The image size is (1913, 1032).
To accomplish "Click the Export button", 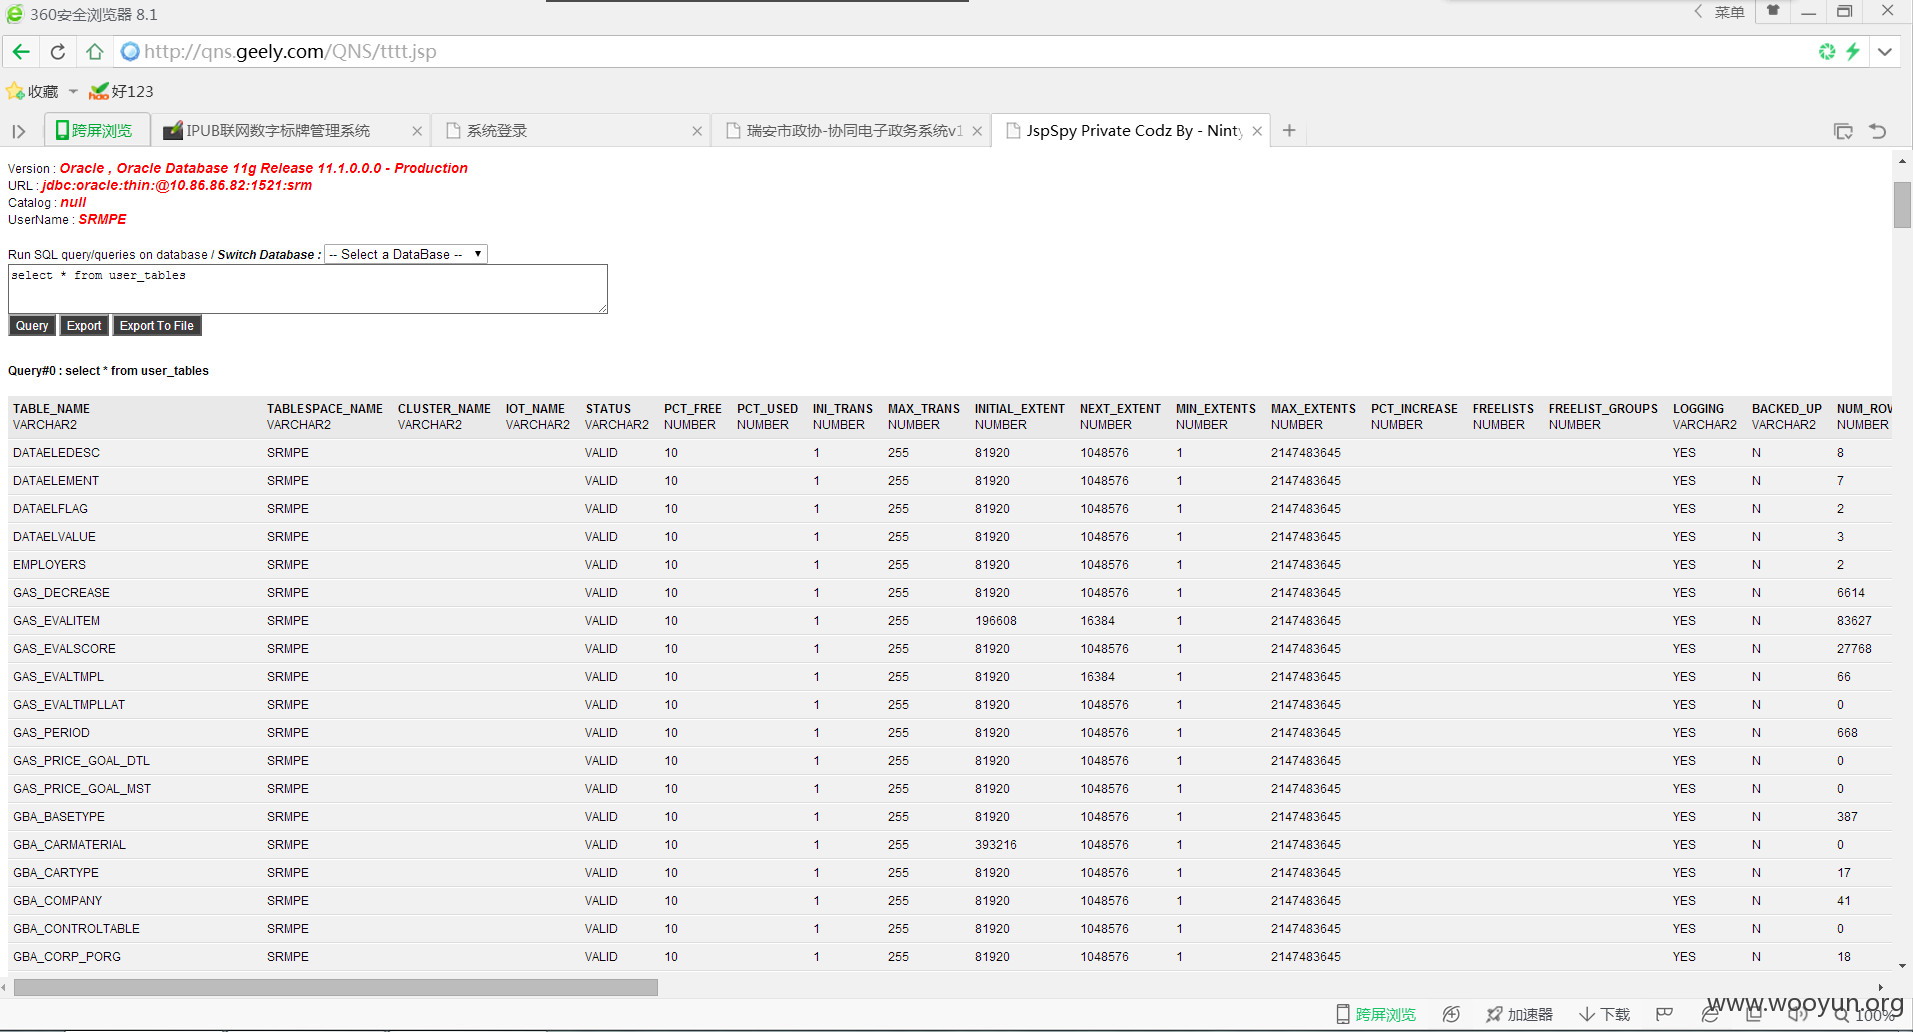I will click(84, 326).
